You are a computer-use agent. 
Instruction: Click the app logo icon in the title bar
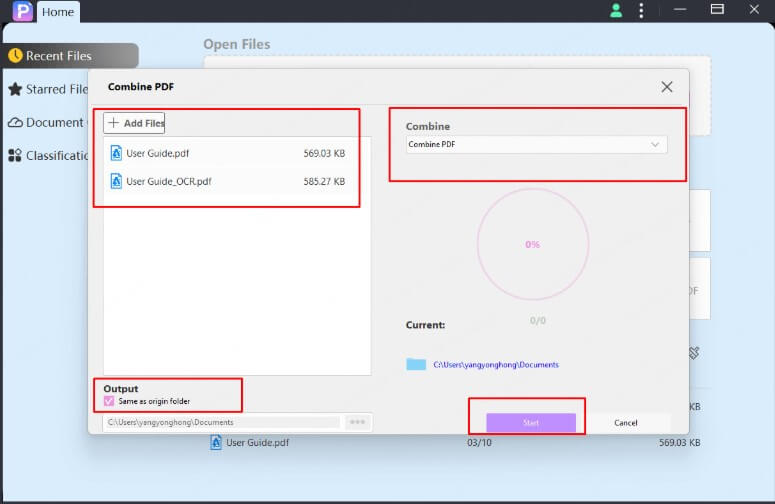click(x=23, y=11)
